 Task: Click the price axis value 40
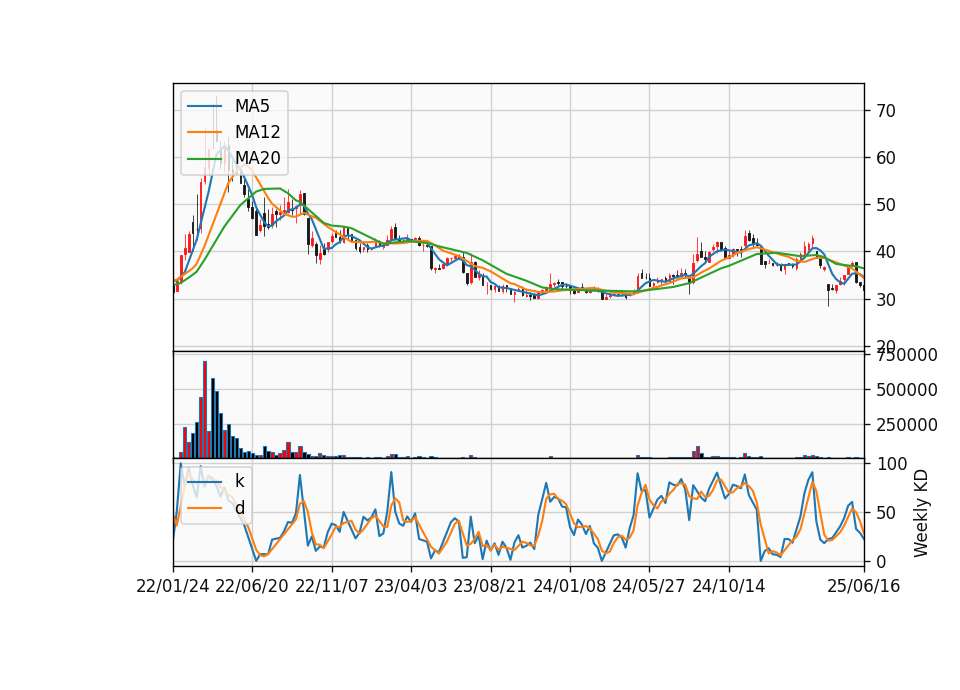point(886,252)
